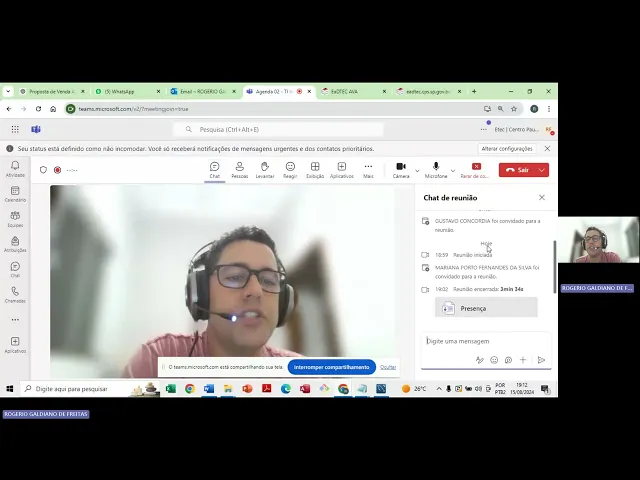This screenshot has height=480, width=640.
Task: Click Interromper compartilhamento button
Action: pyautogui.click(x=331, y=367)
